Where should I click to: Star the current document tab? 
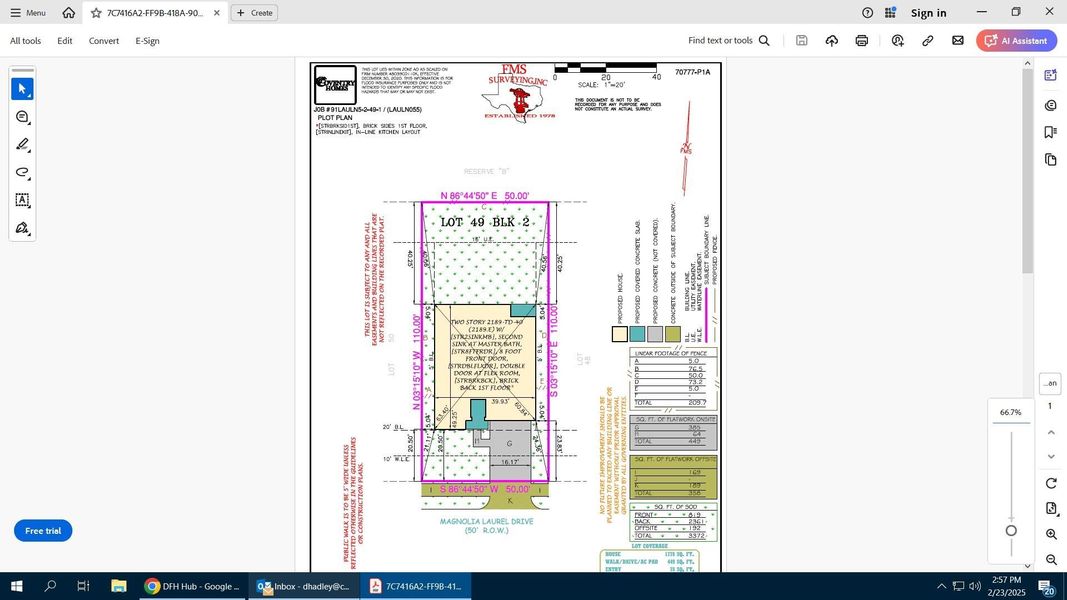click(96, 13)
